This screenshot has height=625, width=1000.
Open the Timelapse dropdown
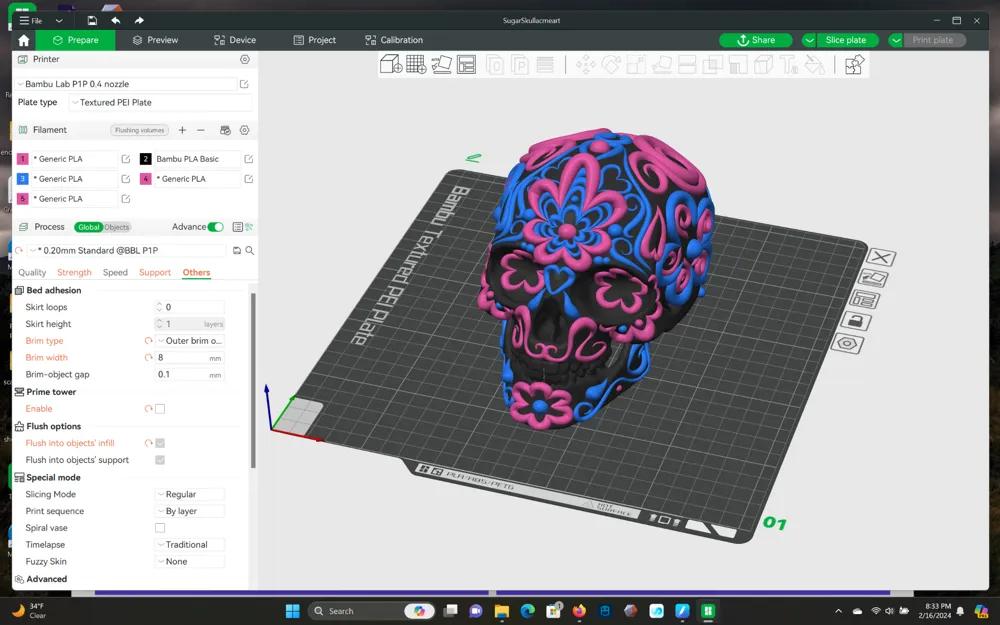[190, 545]
